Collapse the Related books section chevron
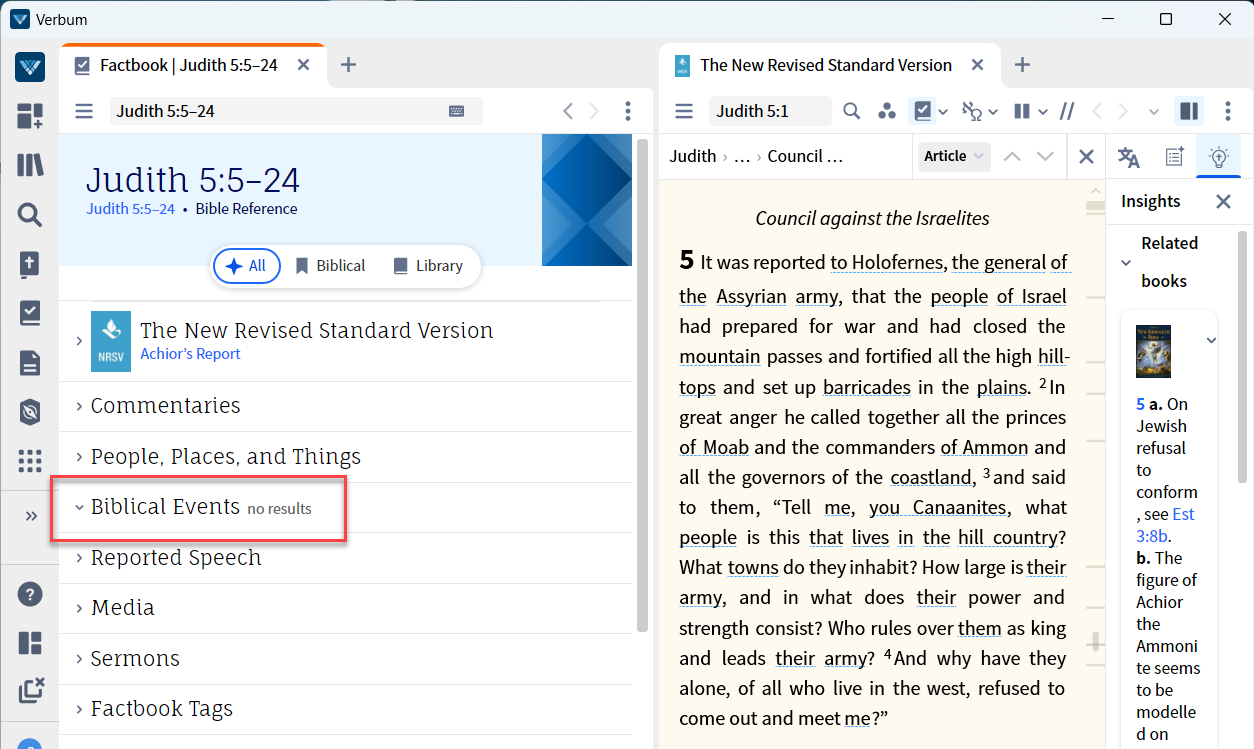 coord(1126,263)
